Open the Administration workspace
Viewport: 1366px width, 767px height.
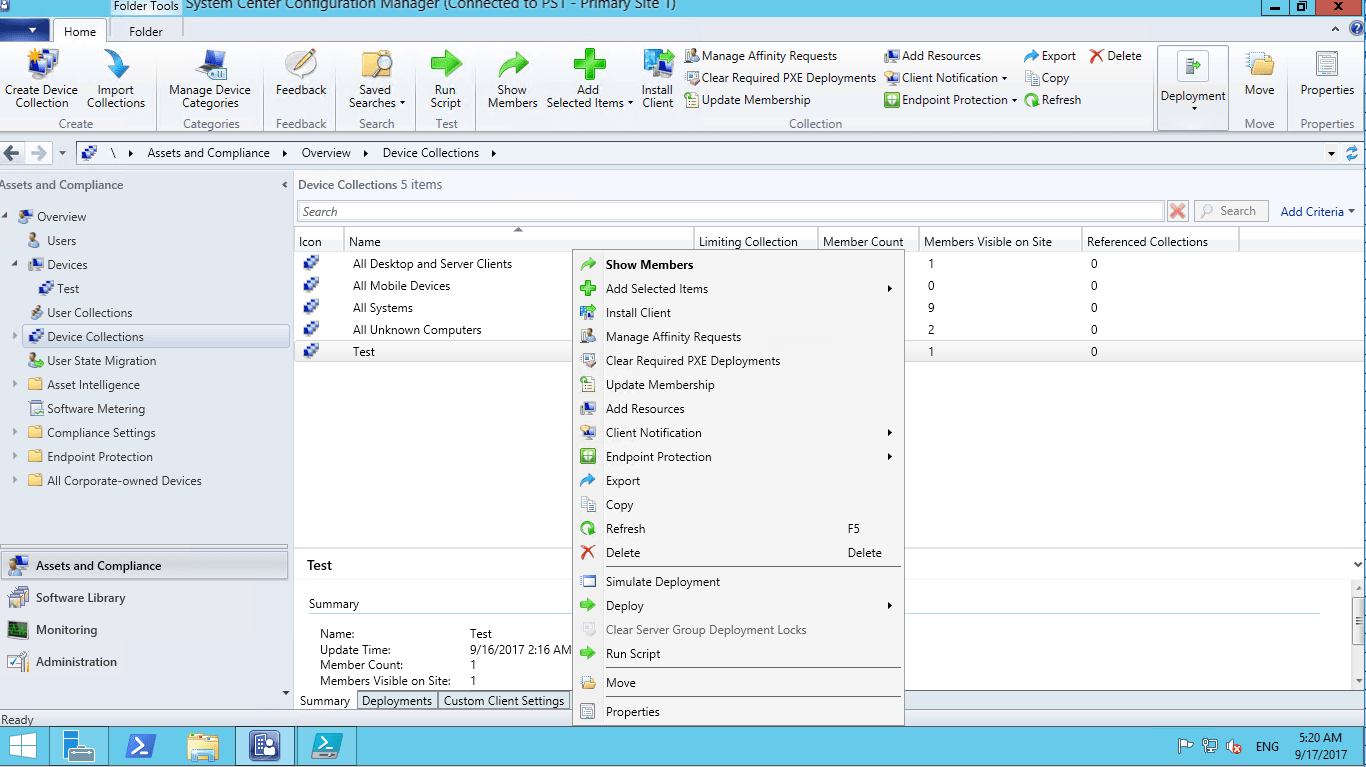click(144, 662)
